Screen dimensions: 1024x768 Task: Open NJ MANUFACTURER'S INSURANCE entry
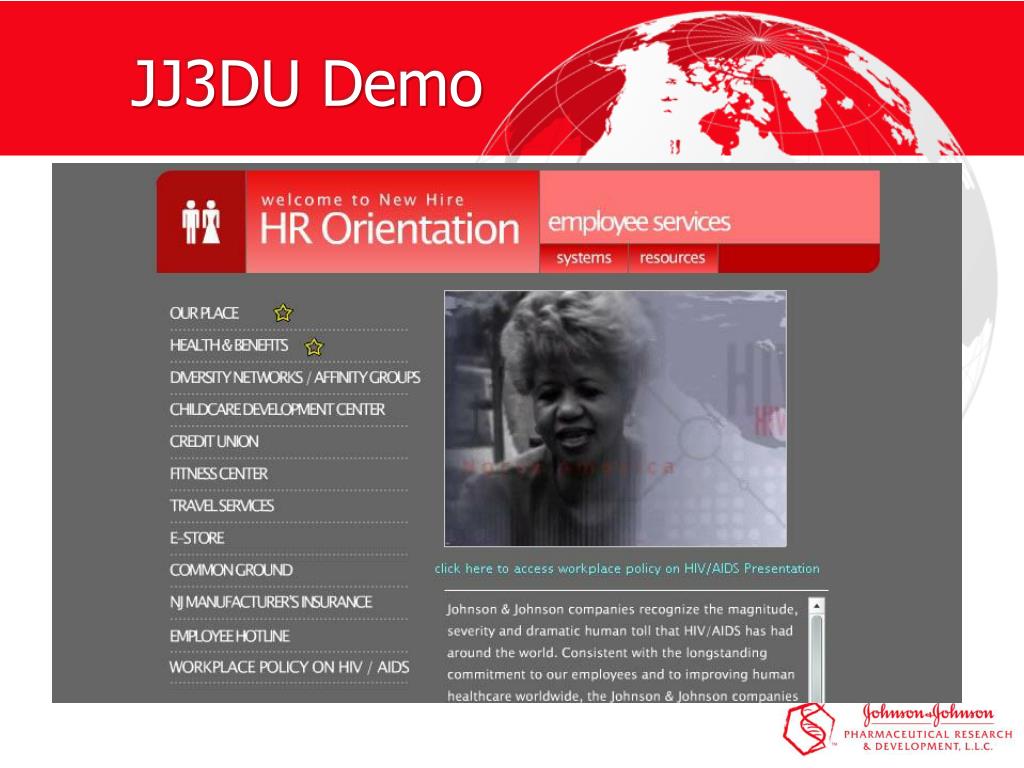271,601
